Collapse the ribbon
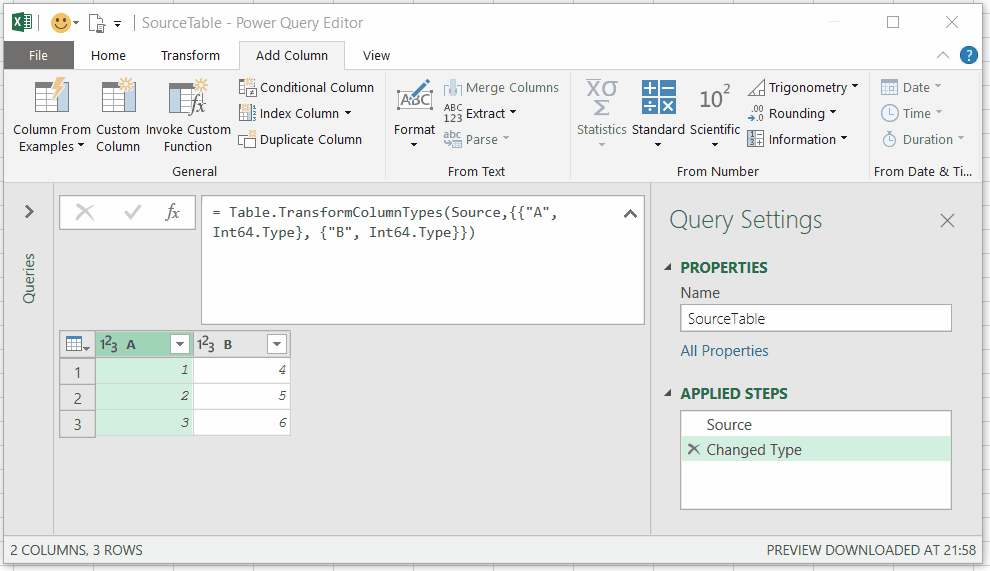 click(x=943, y=55)
